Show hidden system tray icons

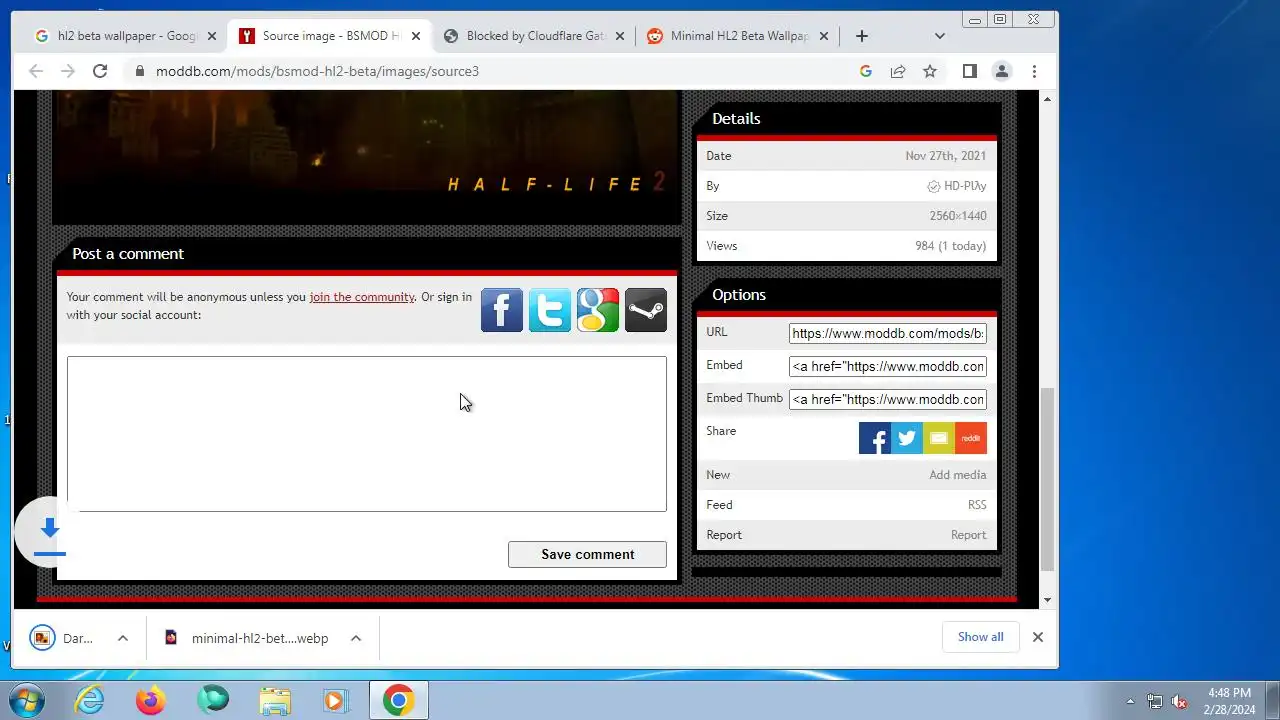1130,701
